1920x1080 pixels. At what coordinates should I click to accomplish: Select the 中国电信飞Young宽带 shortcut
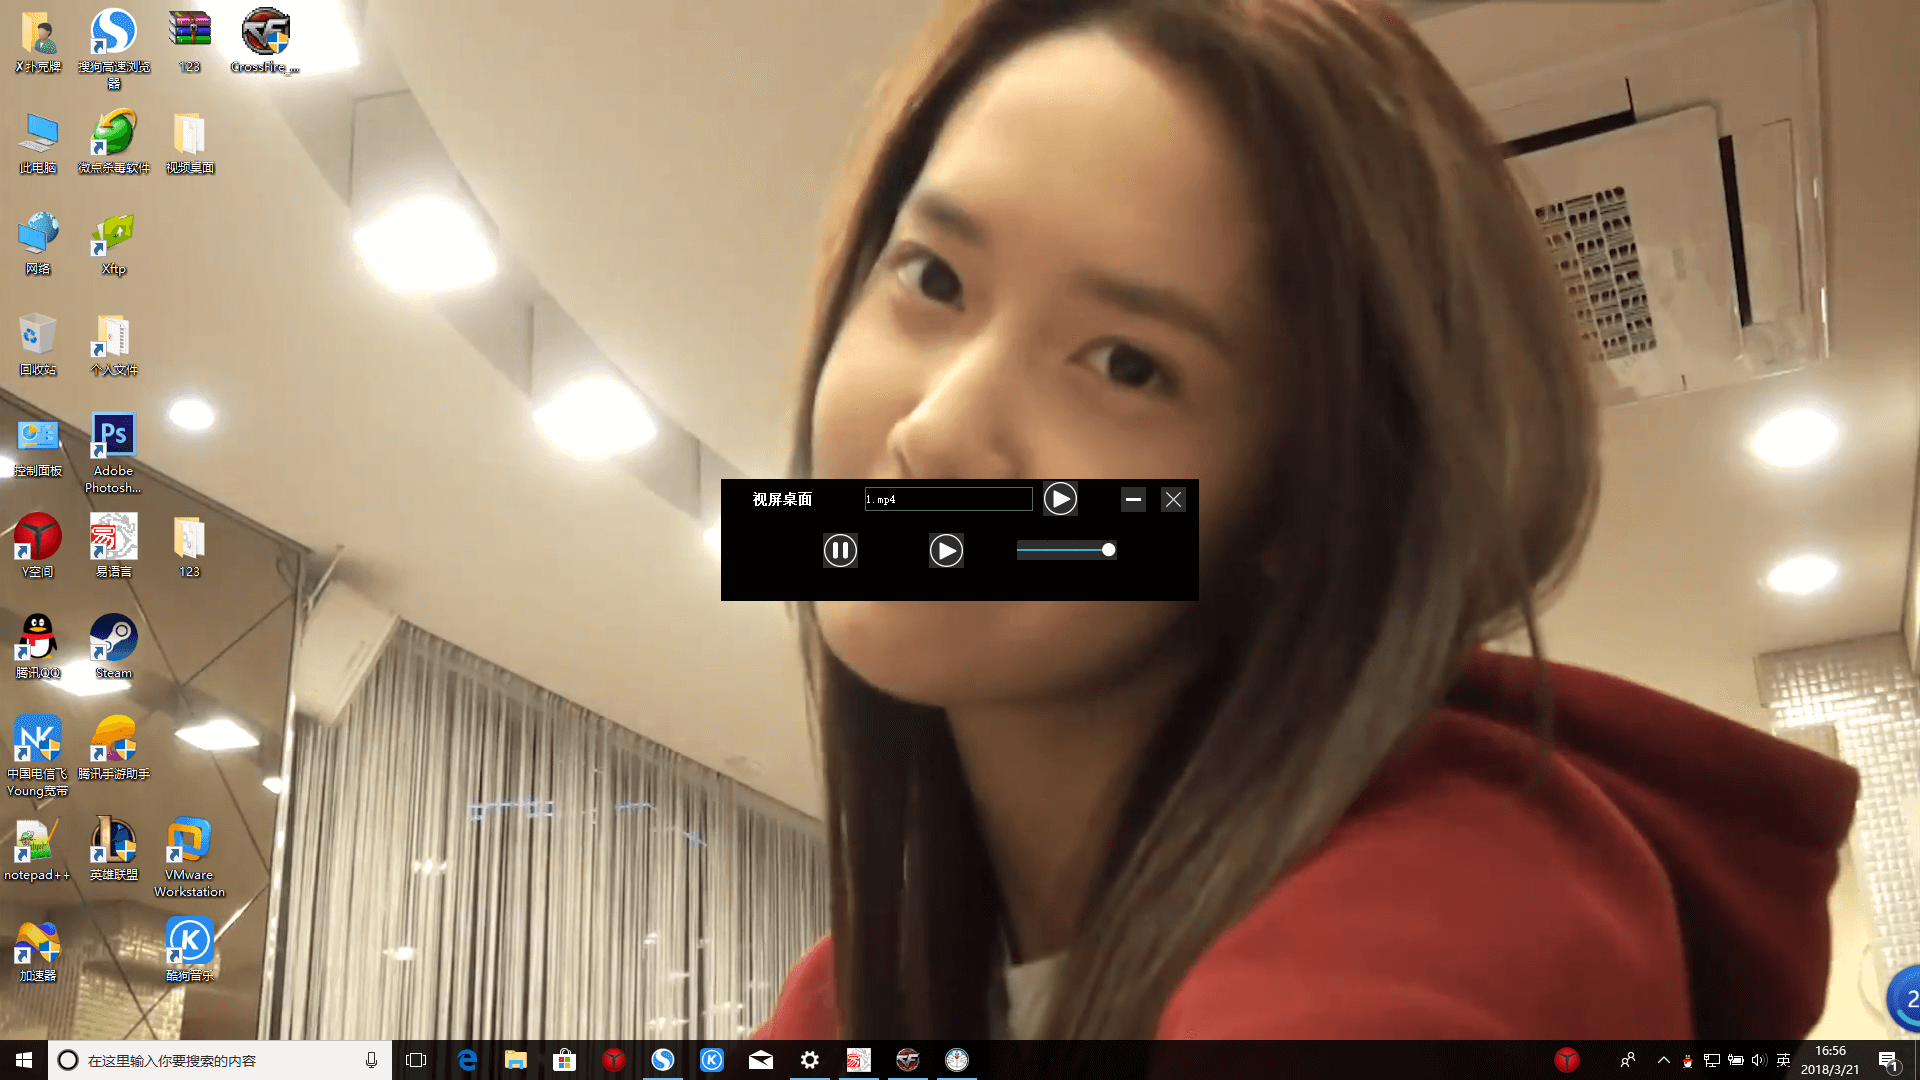(38, 756)
